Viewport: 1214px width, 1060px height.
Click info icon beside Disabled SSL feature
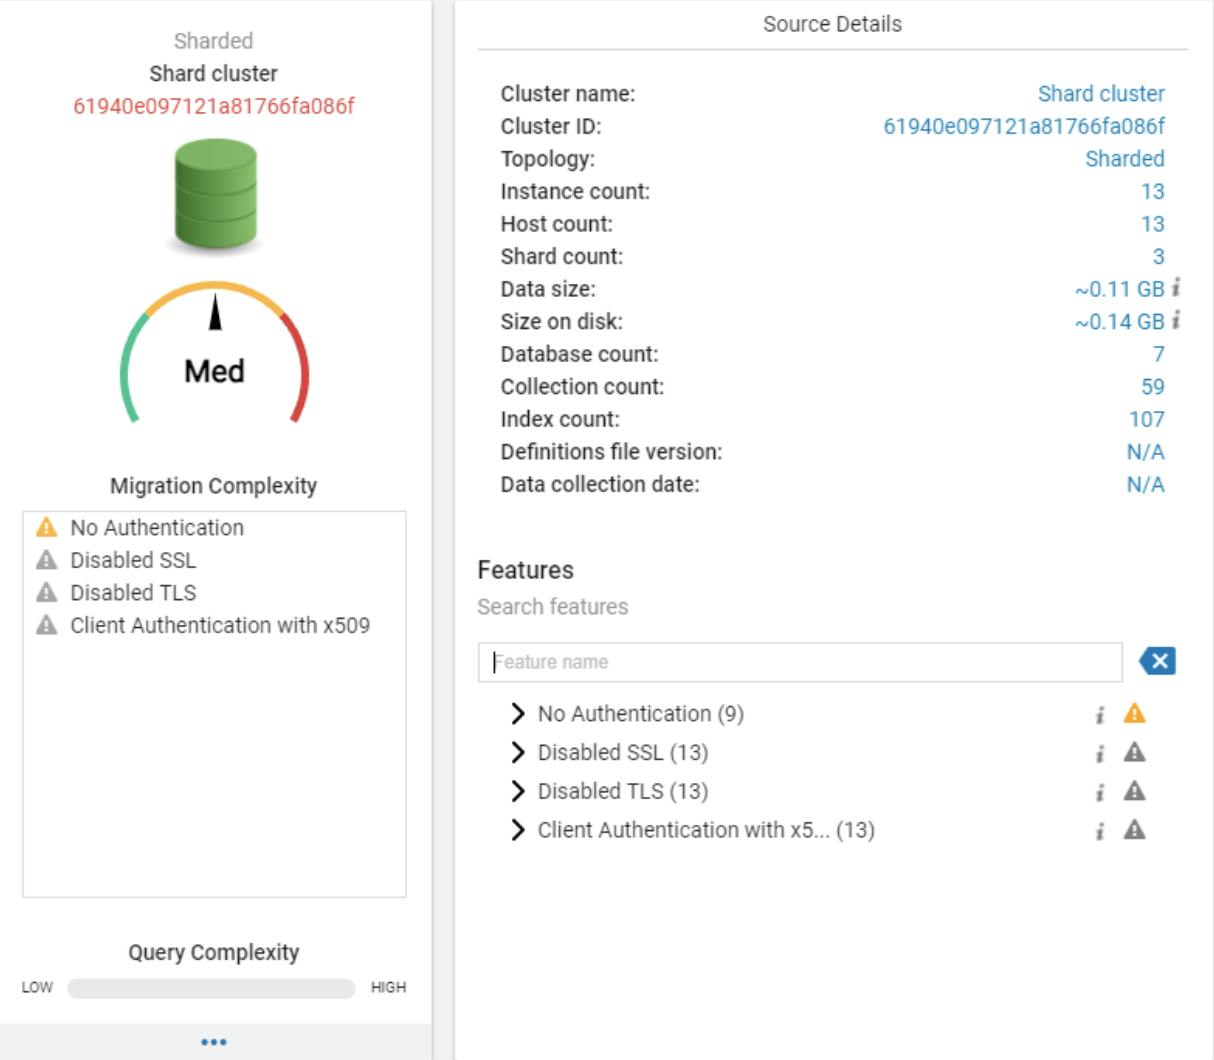tap(1099, 752)
